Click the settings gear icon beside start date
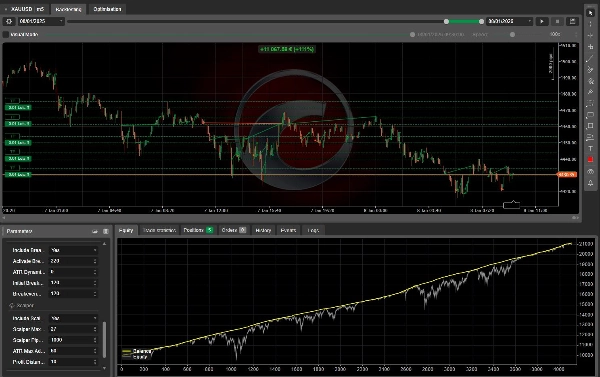600x377 pixels. pyautogui.click(x=9, y=21)
